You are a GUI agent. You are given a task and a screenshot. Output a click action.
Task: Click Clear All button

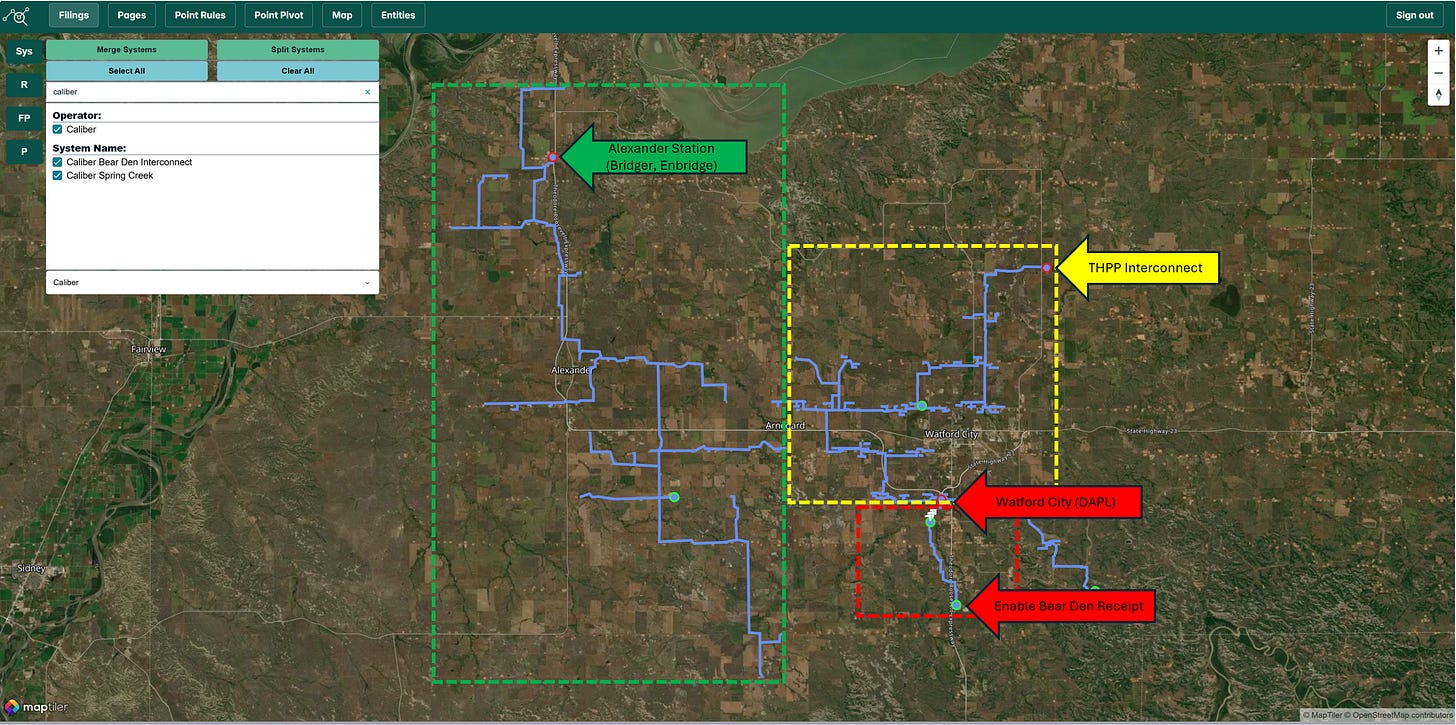point(298,71)
